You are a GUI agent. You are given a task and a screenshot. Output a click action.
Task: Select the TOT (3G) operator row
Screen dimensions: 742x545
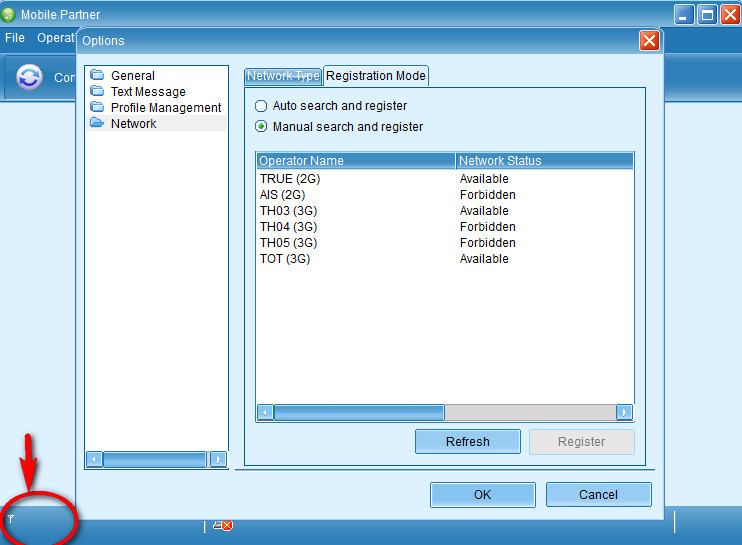pos(445,259)
